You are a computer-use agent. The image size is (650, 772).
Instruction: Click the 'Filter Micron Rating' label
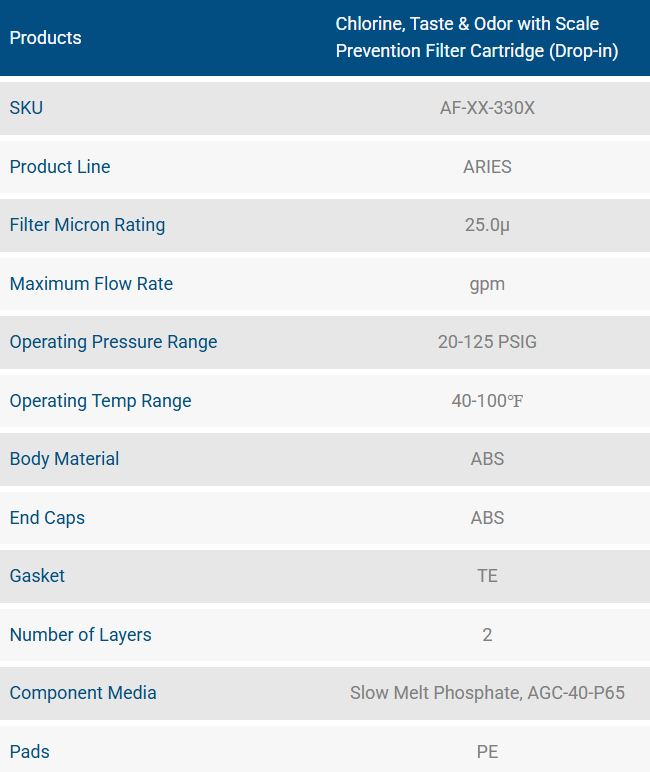tap(88, 225)
